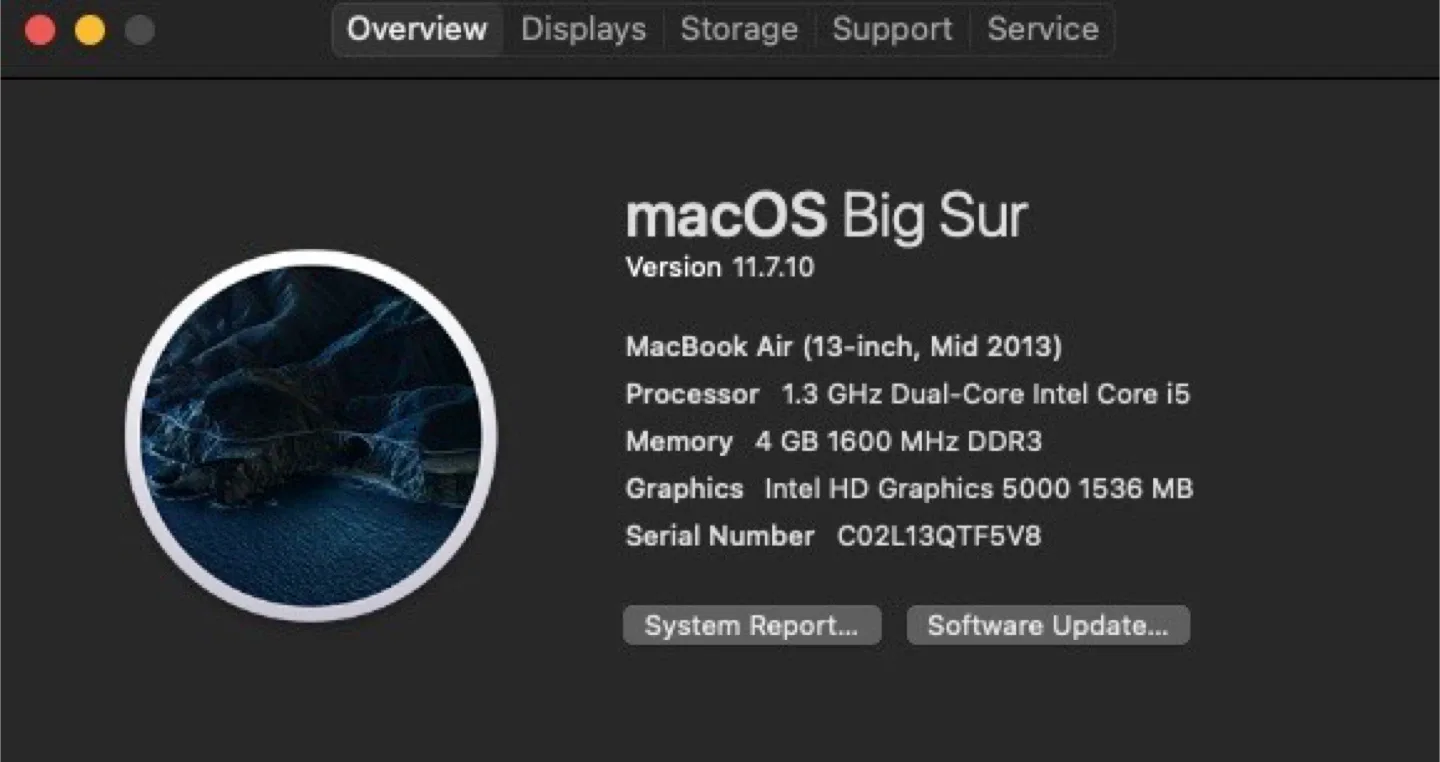Click the Serial Number label
Viewport: 1440px width, 762px height.
719,536
